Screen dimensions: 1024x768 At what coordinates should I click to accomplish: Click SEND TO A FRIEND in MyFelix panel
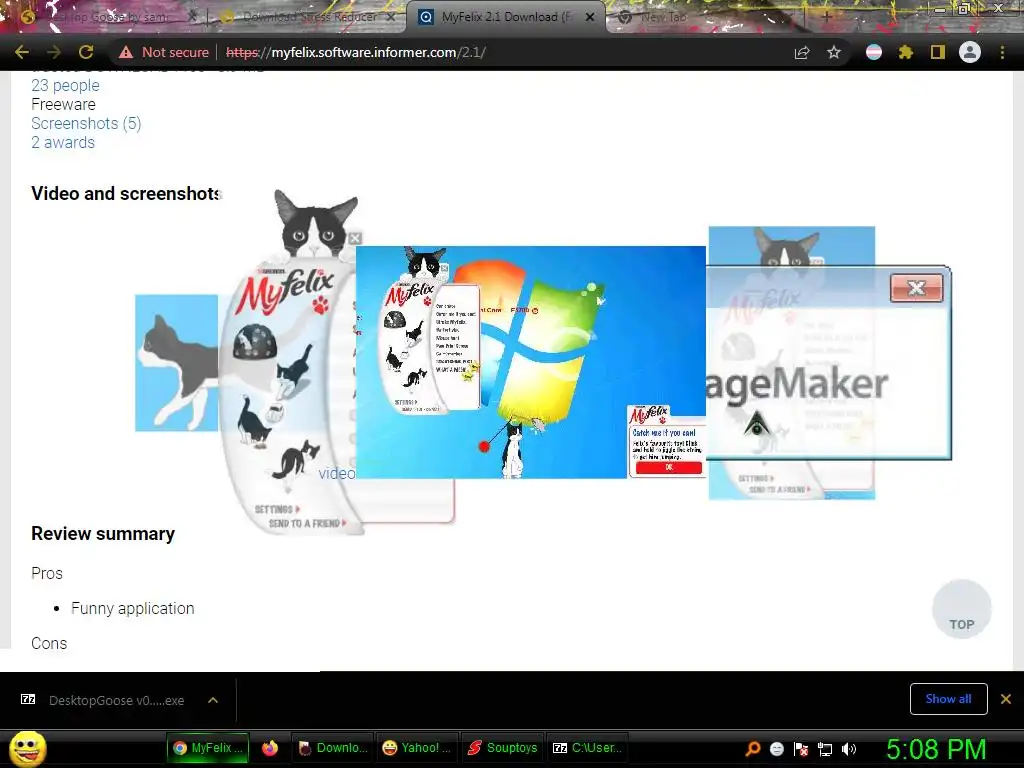[307, 524]
